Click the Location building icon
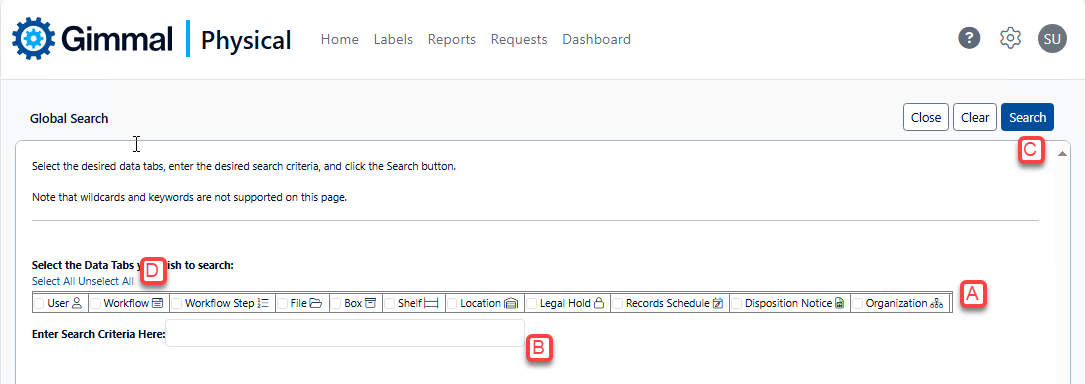 pos(511,303)
